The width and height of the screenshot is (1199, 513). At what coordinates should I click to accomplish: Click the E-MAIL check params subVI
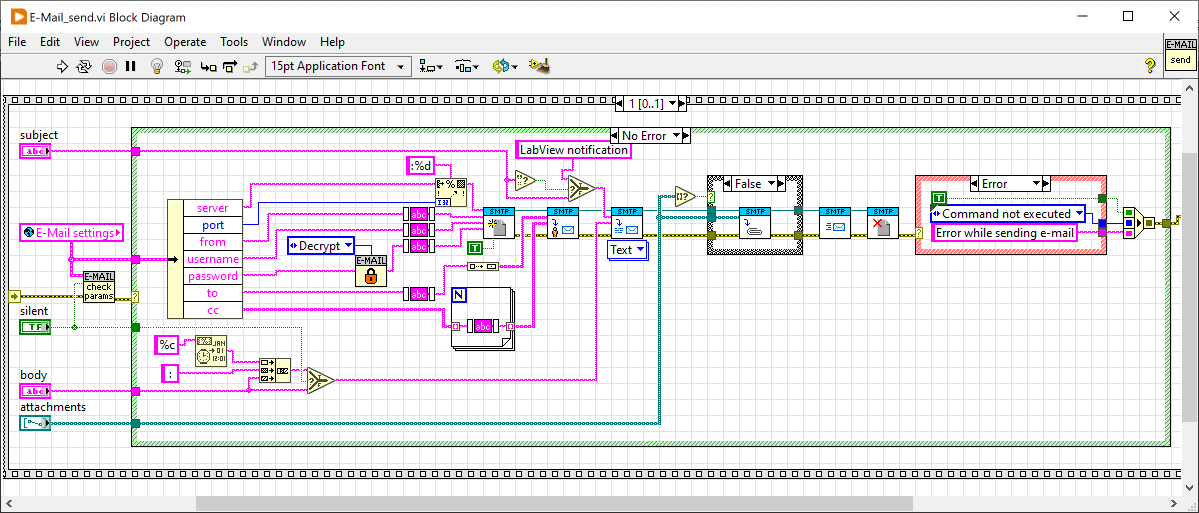[x=98, y=287]
